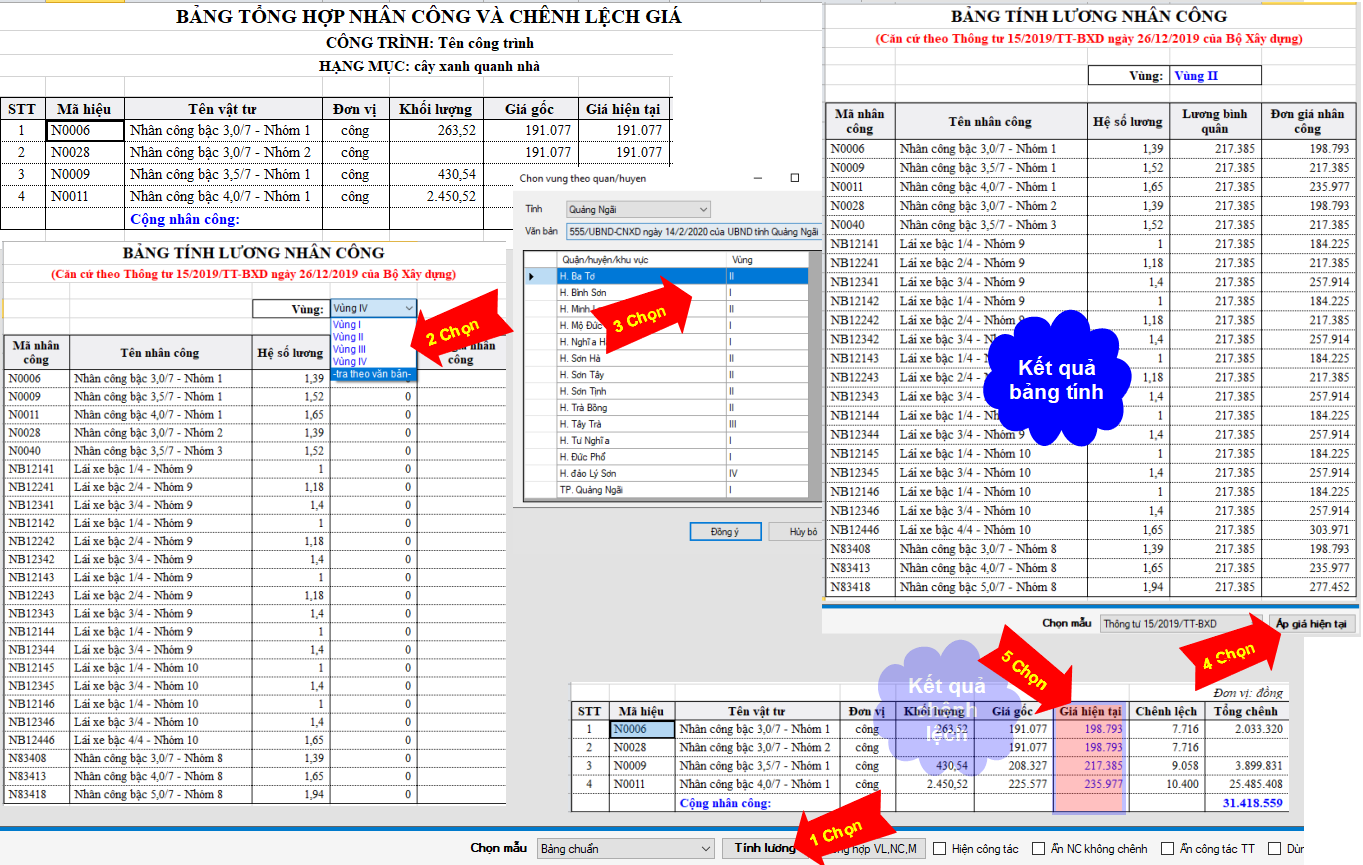
Task: Toggle the Ẩn công tác TT checkbox
Action: [1167, 849]
